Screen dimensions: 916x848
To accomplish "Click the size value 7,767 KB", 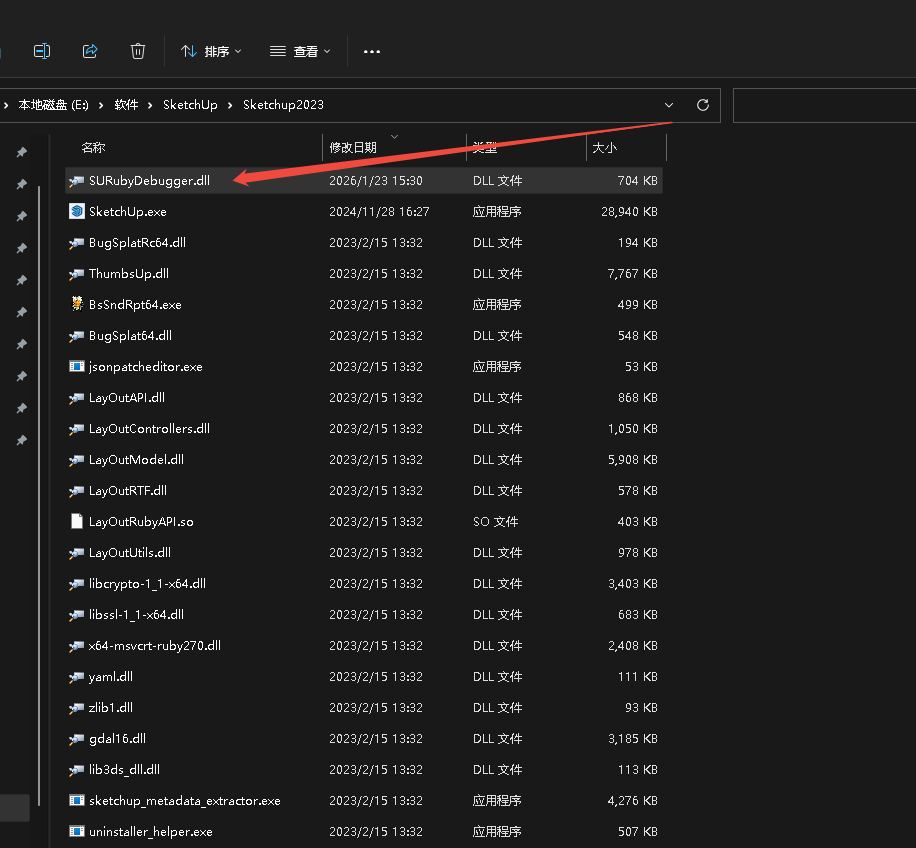I will [x=633, y=273].
